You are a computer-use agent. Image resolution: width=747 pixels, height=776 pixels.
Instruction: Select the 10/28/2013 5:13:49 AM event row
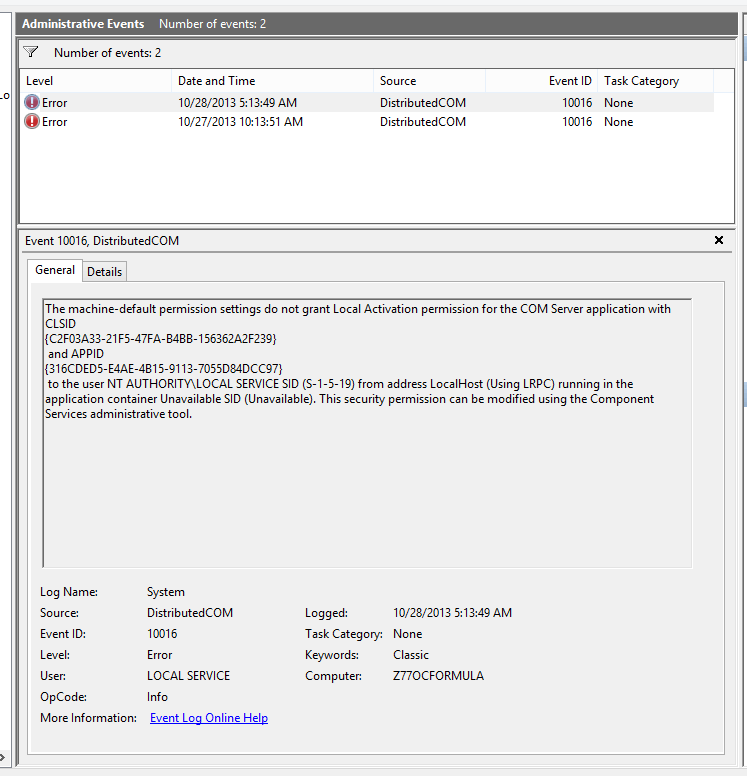(367, 102)
